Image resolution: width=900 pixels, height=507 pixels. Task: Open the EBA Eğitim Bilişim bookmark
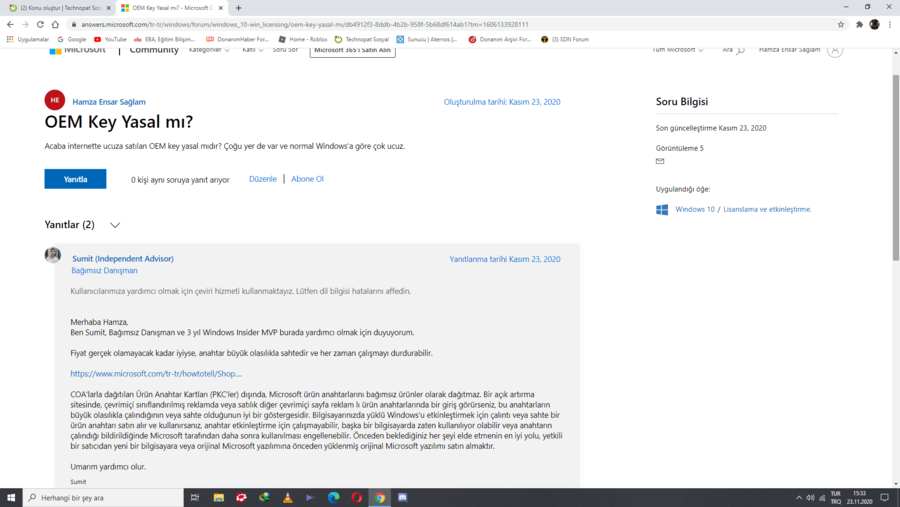point(164,39)
